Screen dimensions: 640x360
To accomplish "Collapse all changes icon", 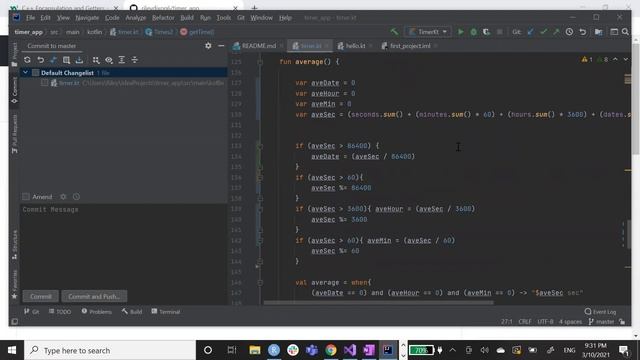I will [x=135, y=60].
